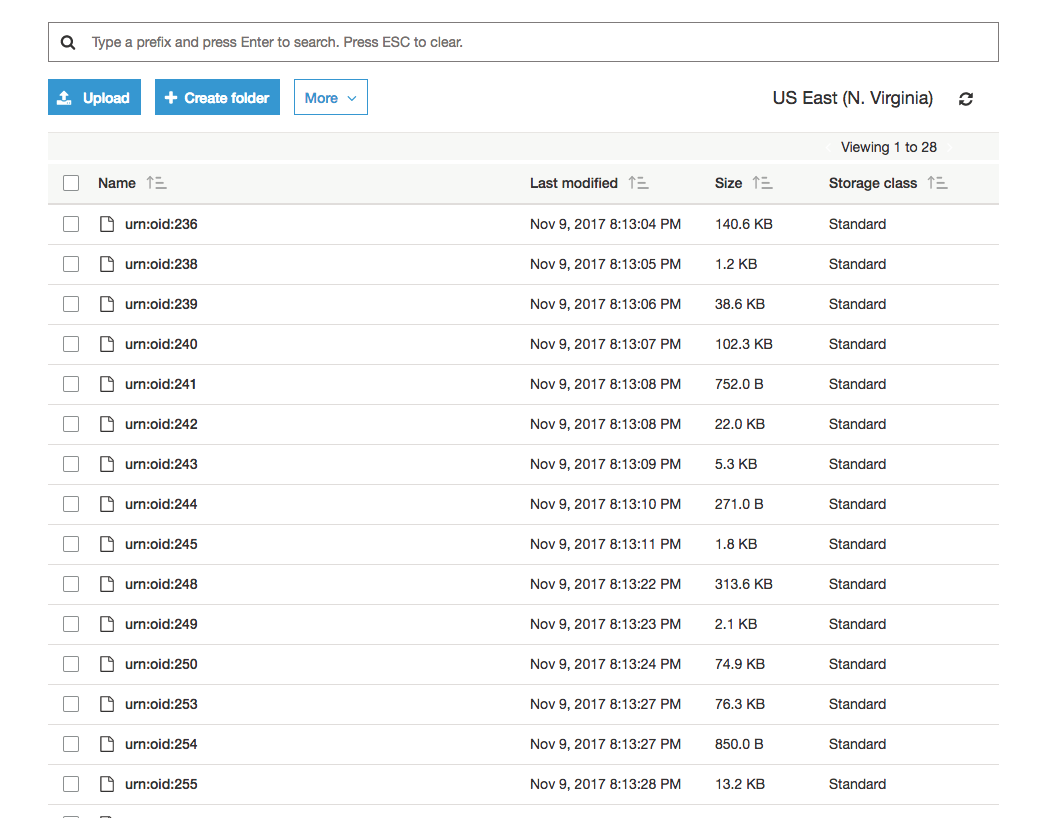Tick the urn:oid:240 row checkbox

coord(71,344)
